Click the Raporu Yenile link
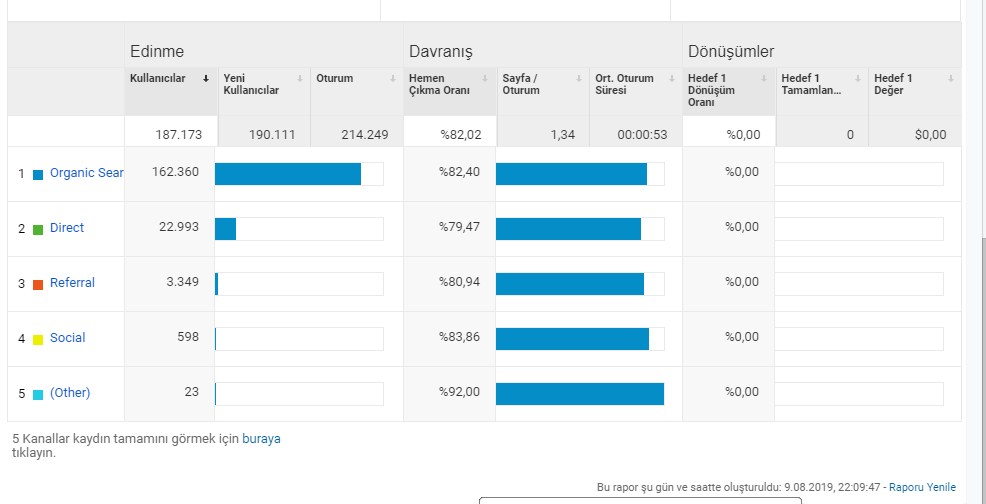 922,487
